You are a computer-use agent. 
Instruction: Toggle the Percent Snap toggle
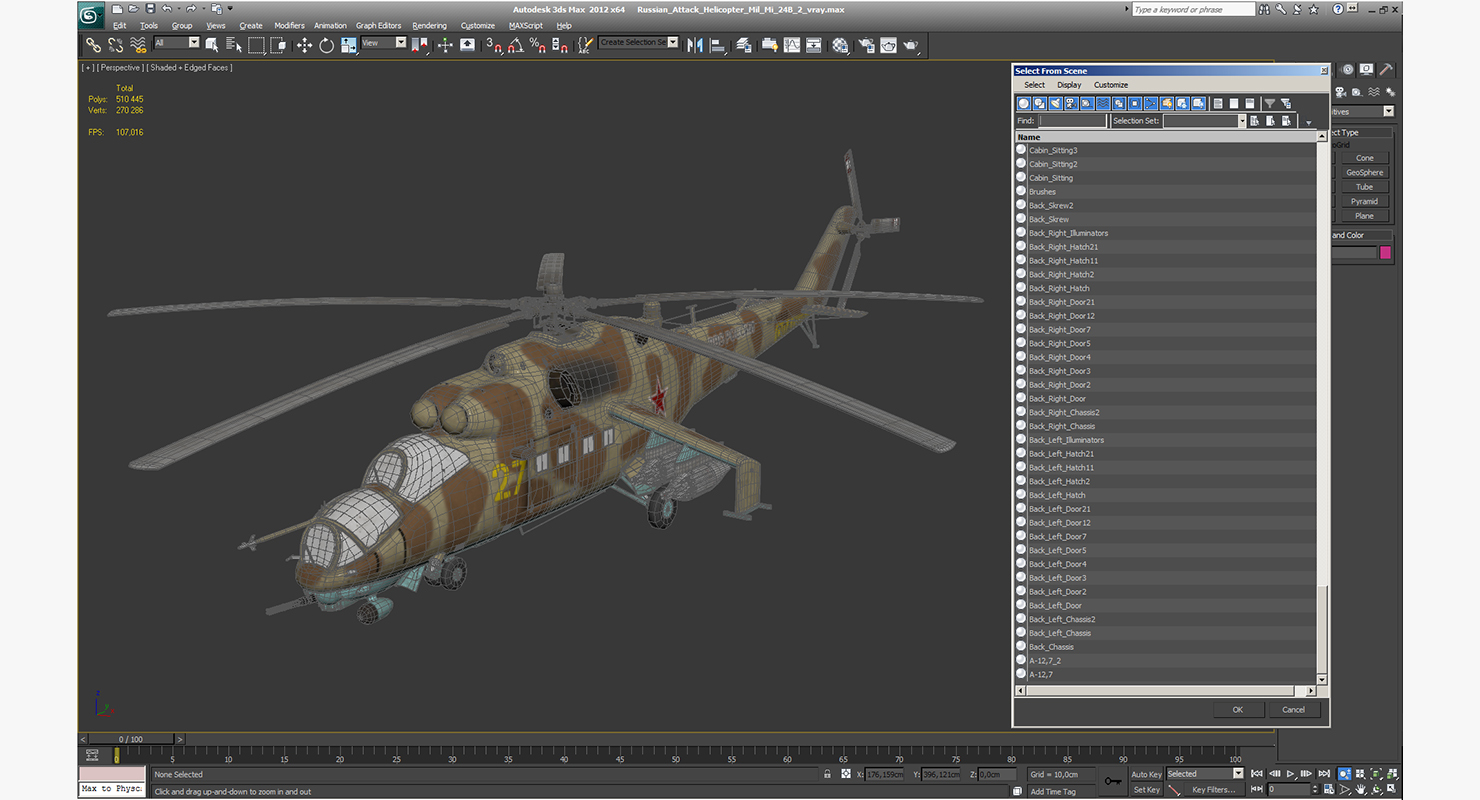coord(537,45)
